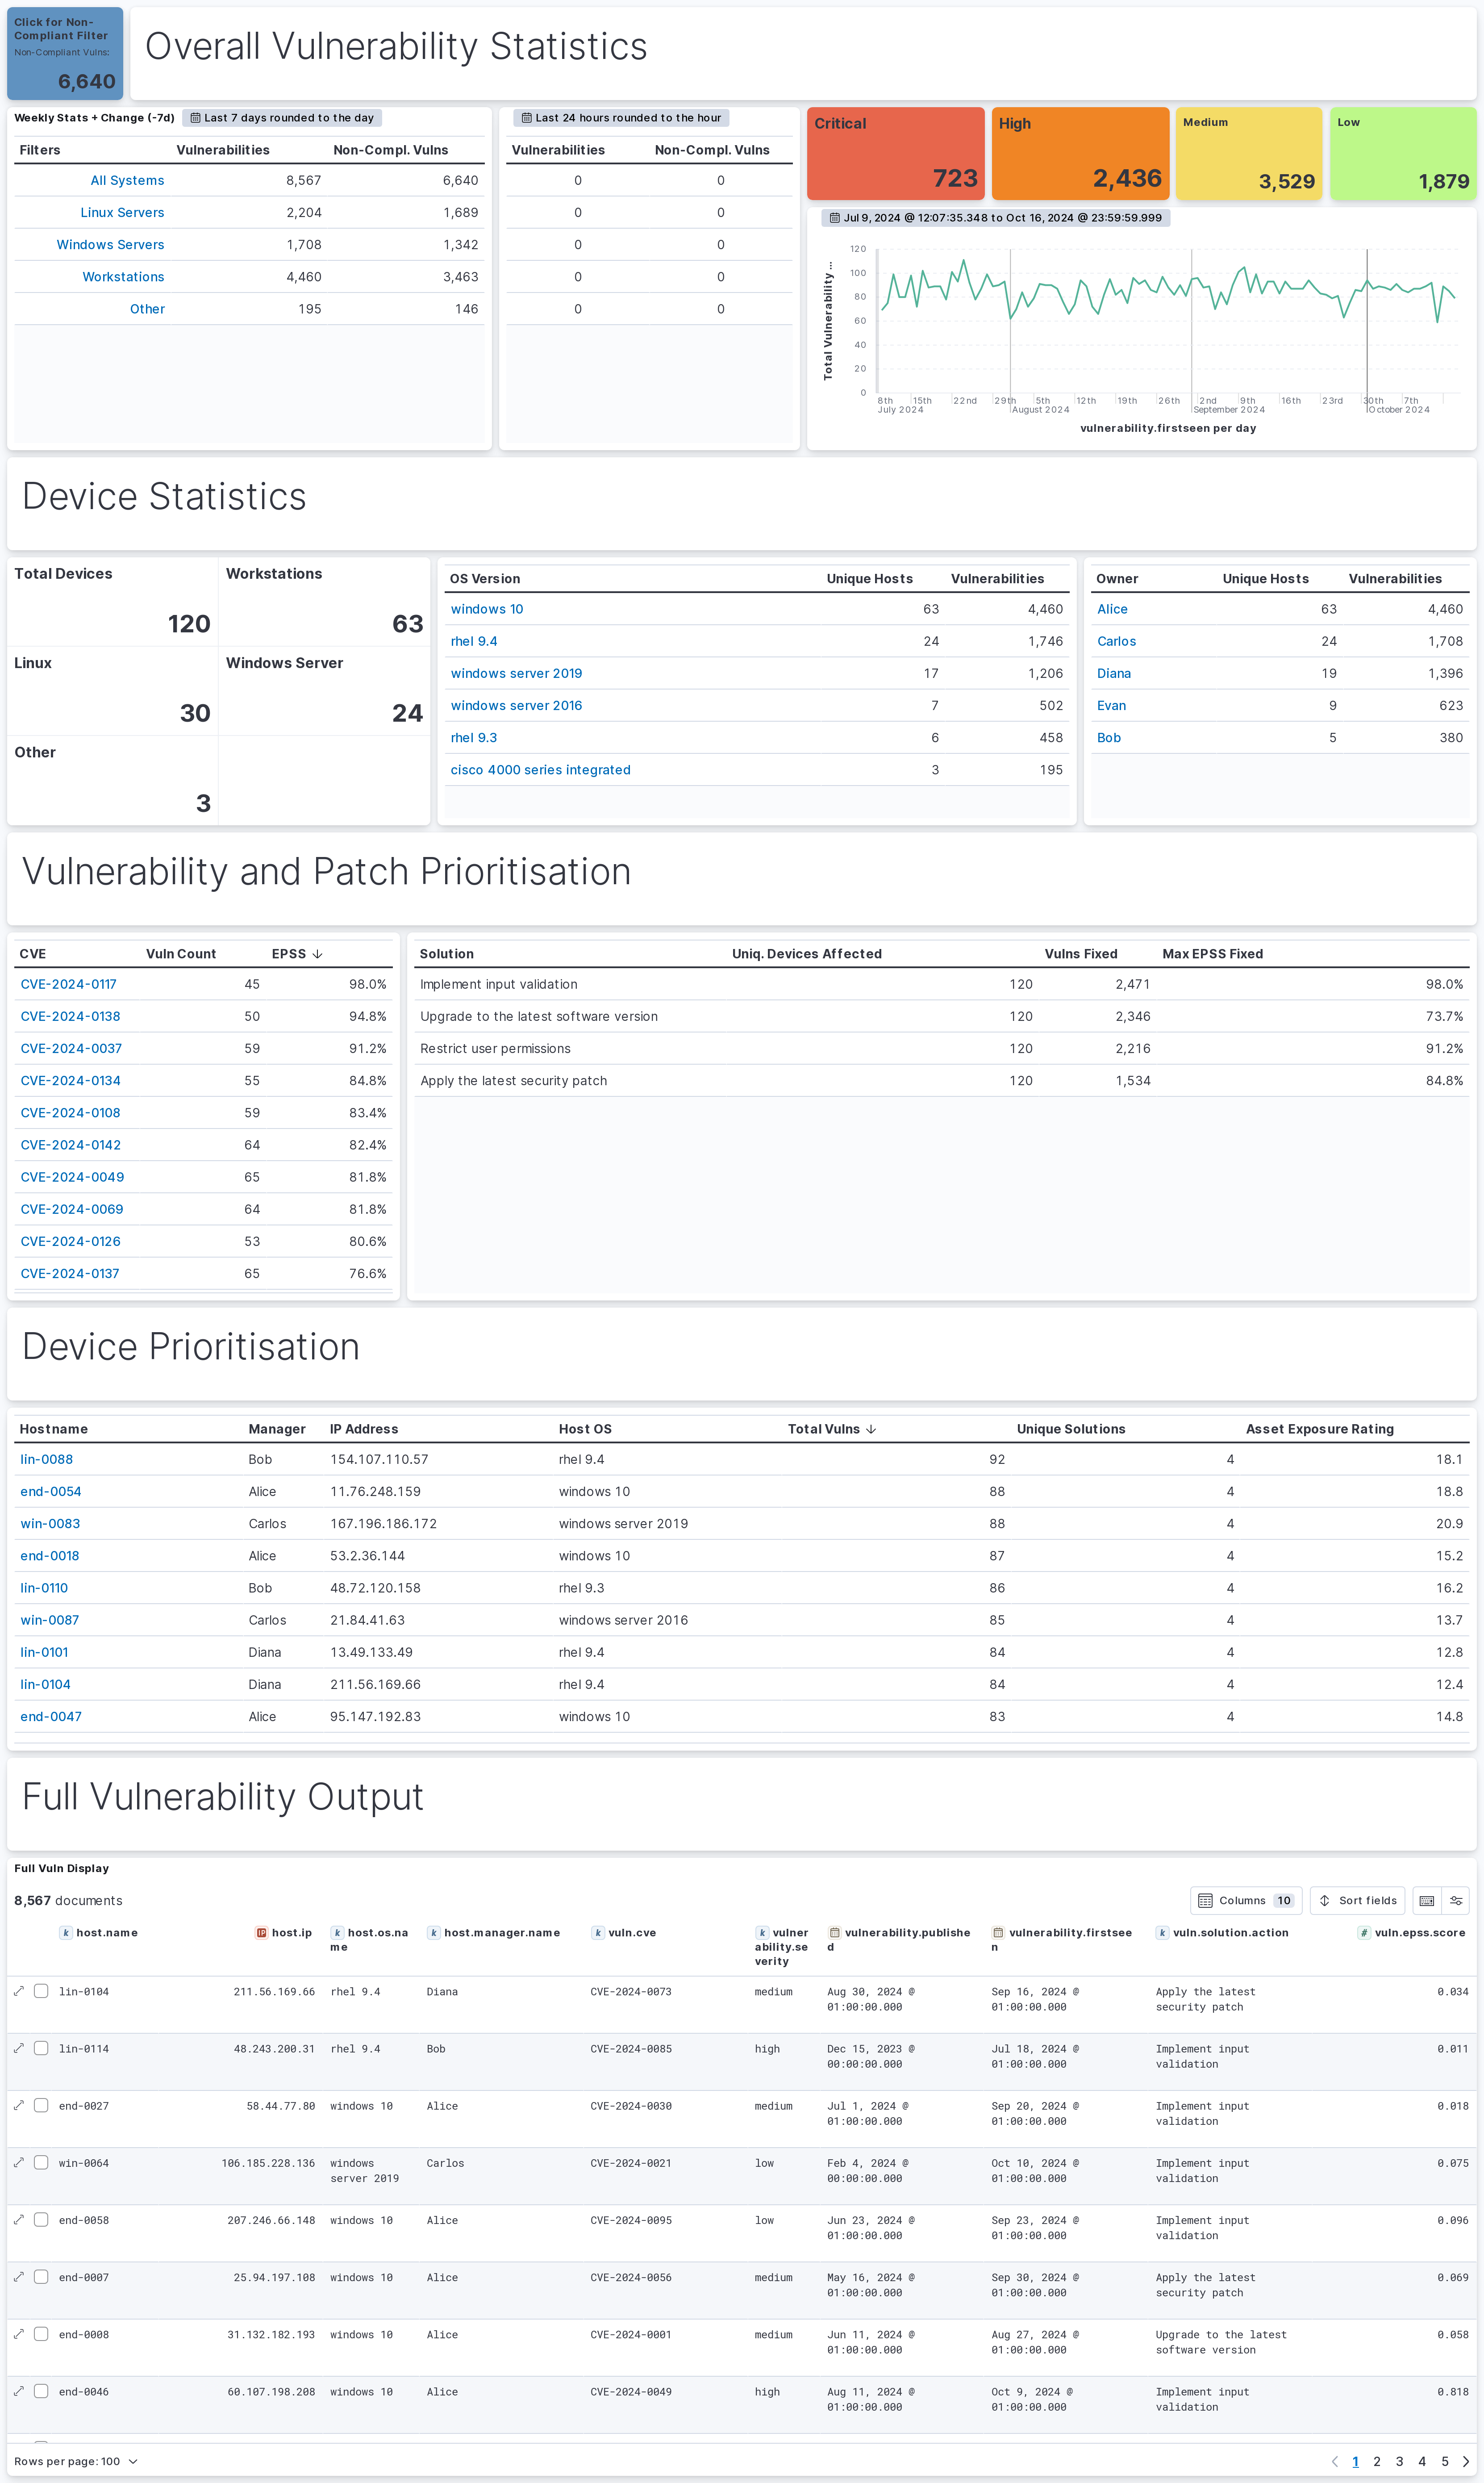Select checkbox for end-0027 row
The height and width of the screenshot is (2483, 1484).
[41, 2105]
